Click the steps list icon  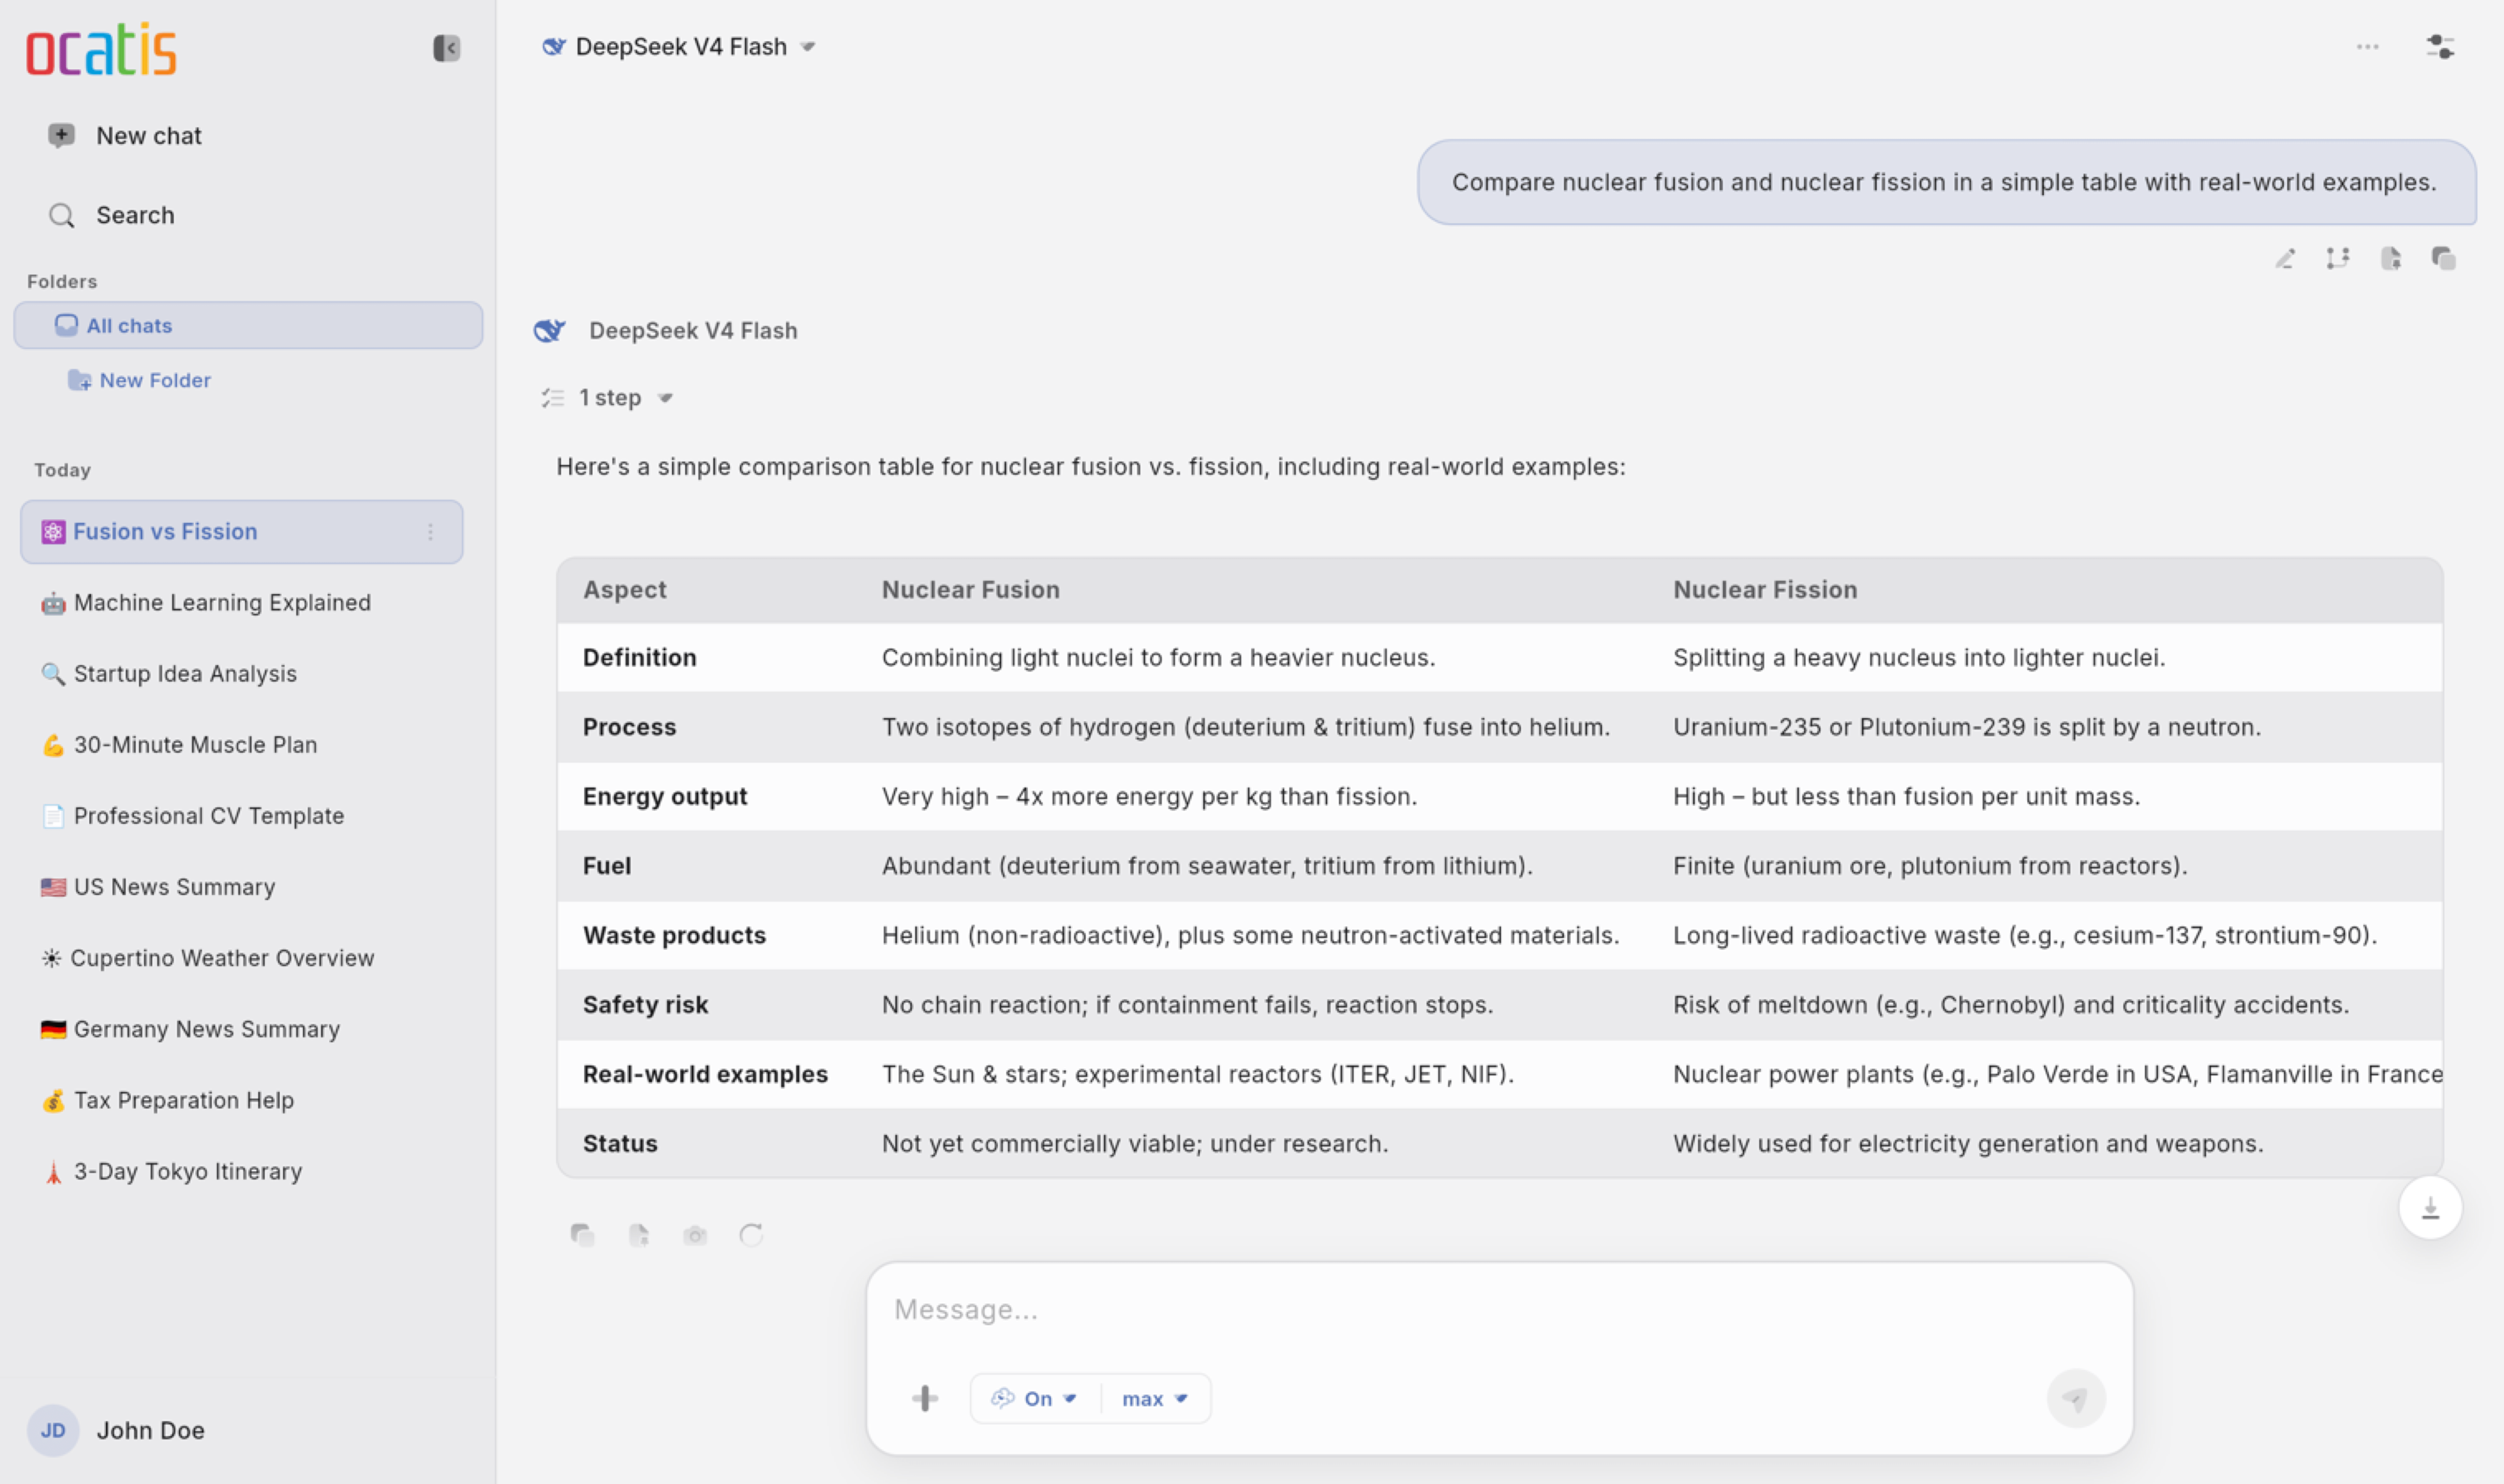click(553, 398)
